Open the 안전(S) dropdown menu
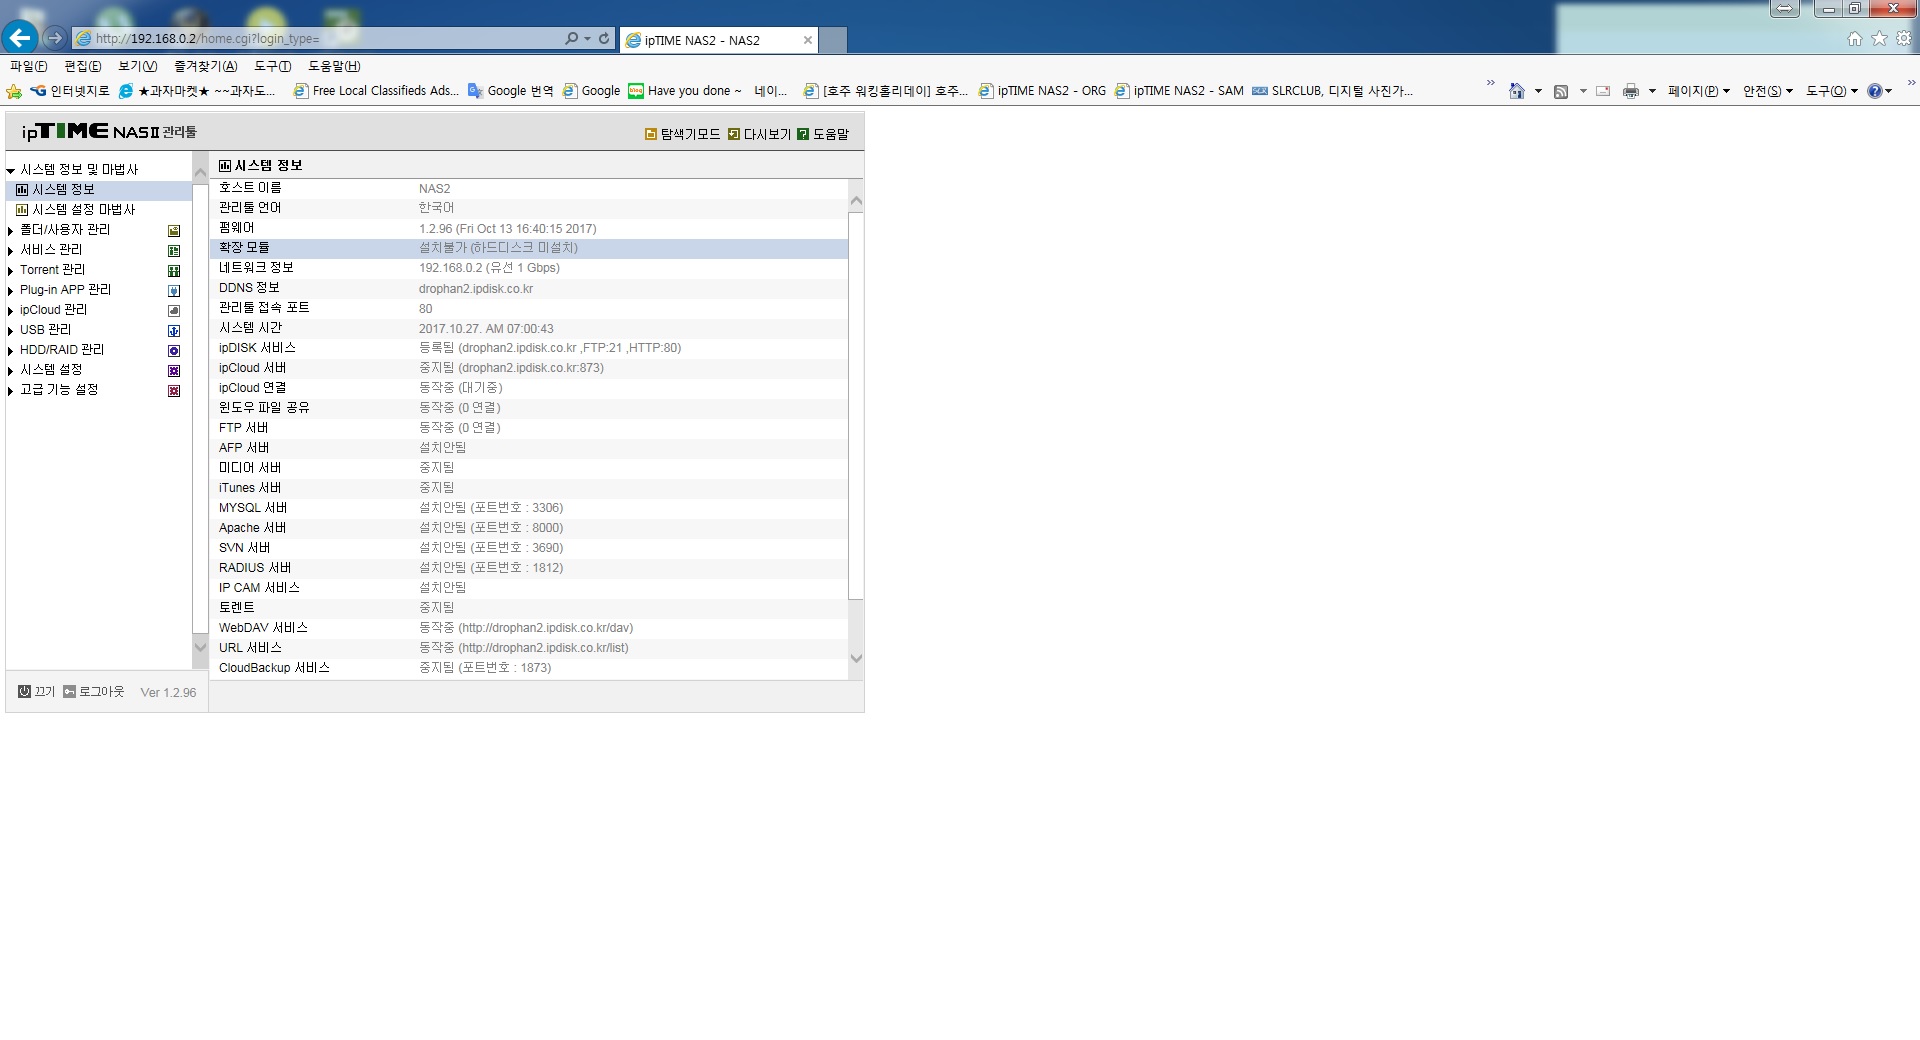The image size is (1920, 1040). pos(1768,91)
